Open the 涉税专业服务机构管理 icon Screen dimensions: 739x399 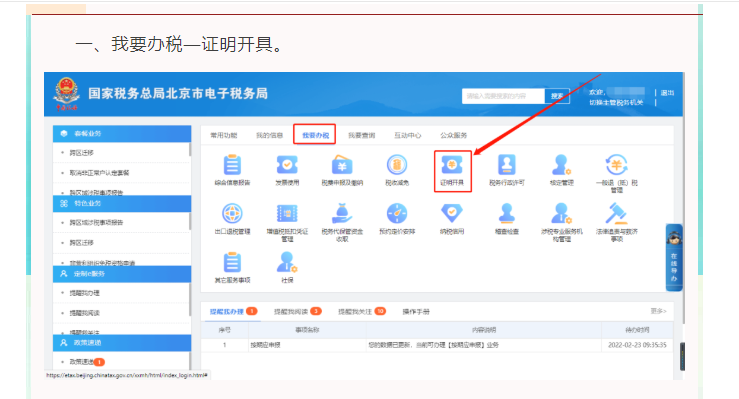(x=561, y=214)
